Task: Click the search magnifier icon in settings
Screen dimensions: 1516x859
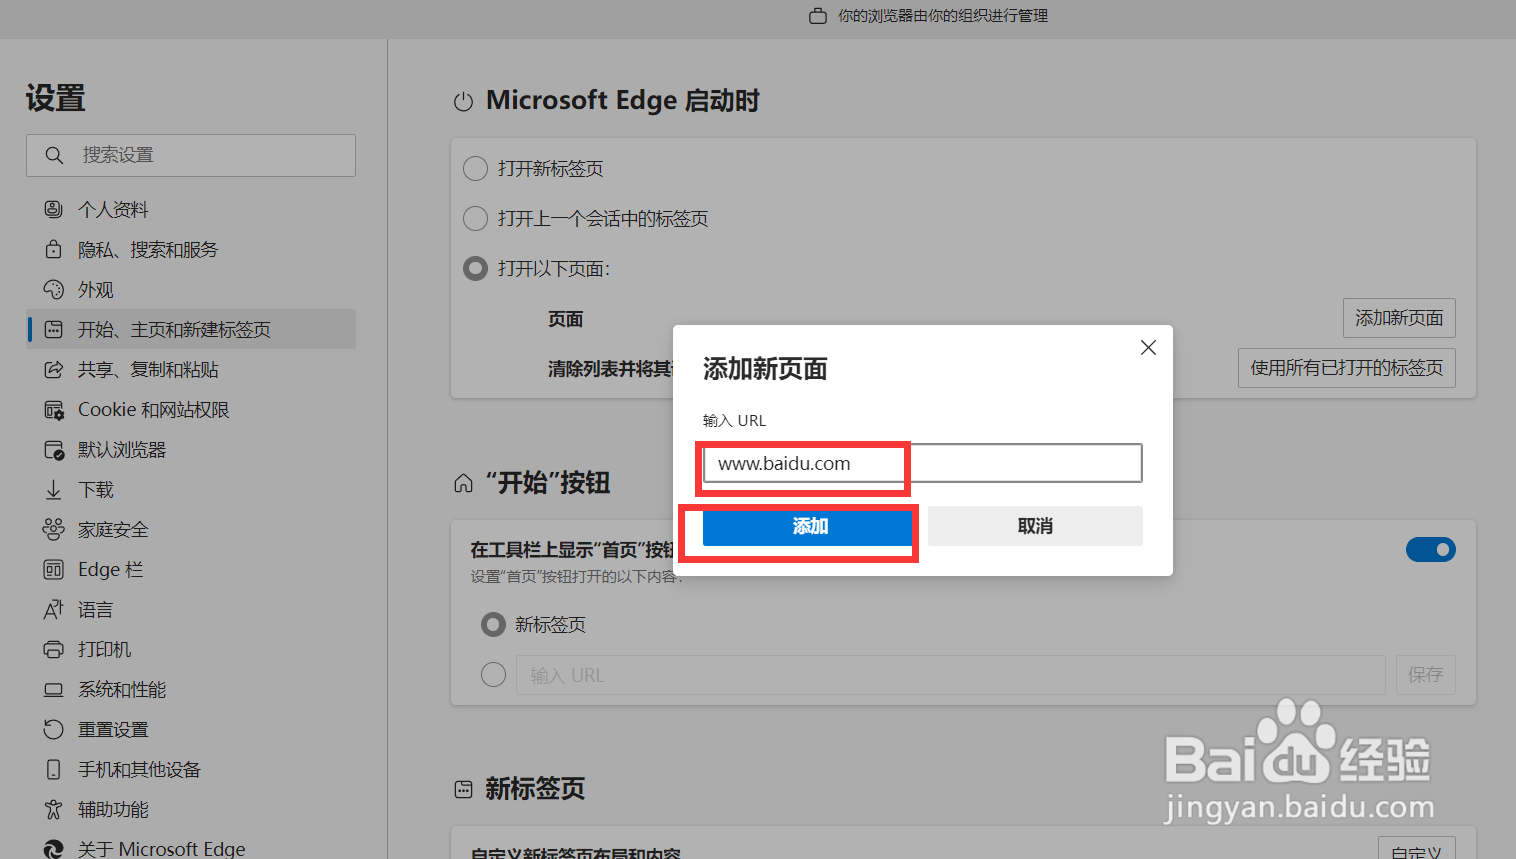Action: [54, 155]
